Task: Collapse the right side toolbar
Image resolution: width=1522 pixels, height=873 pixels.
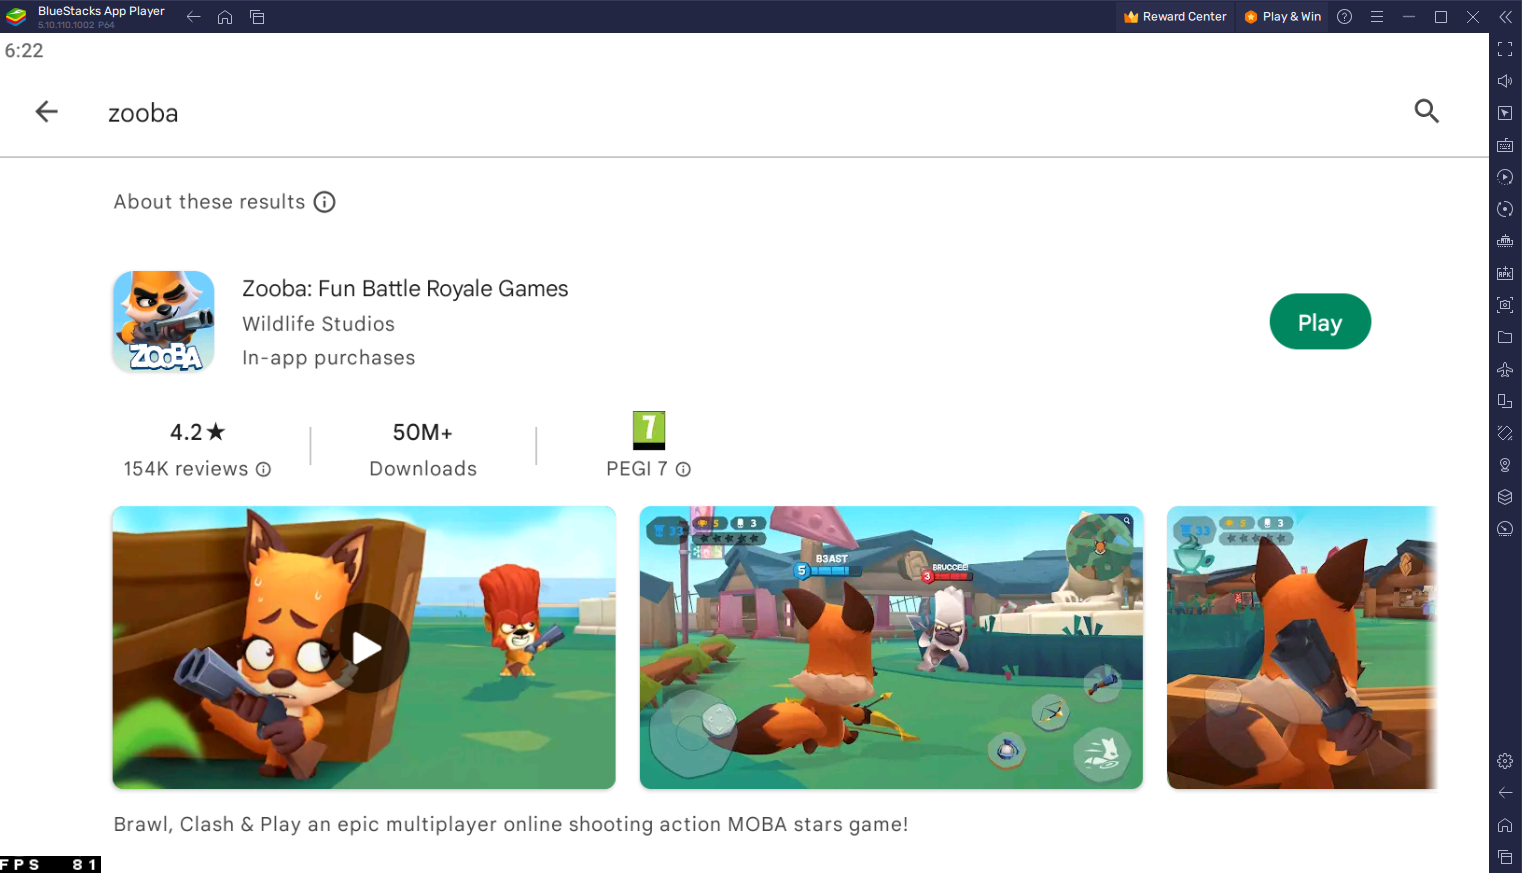Action: (1505, 17)
